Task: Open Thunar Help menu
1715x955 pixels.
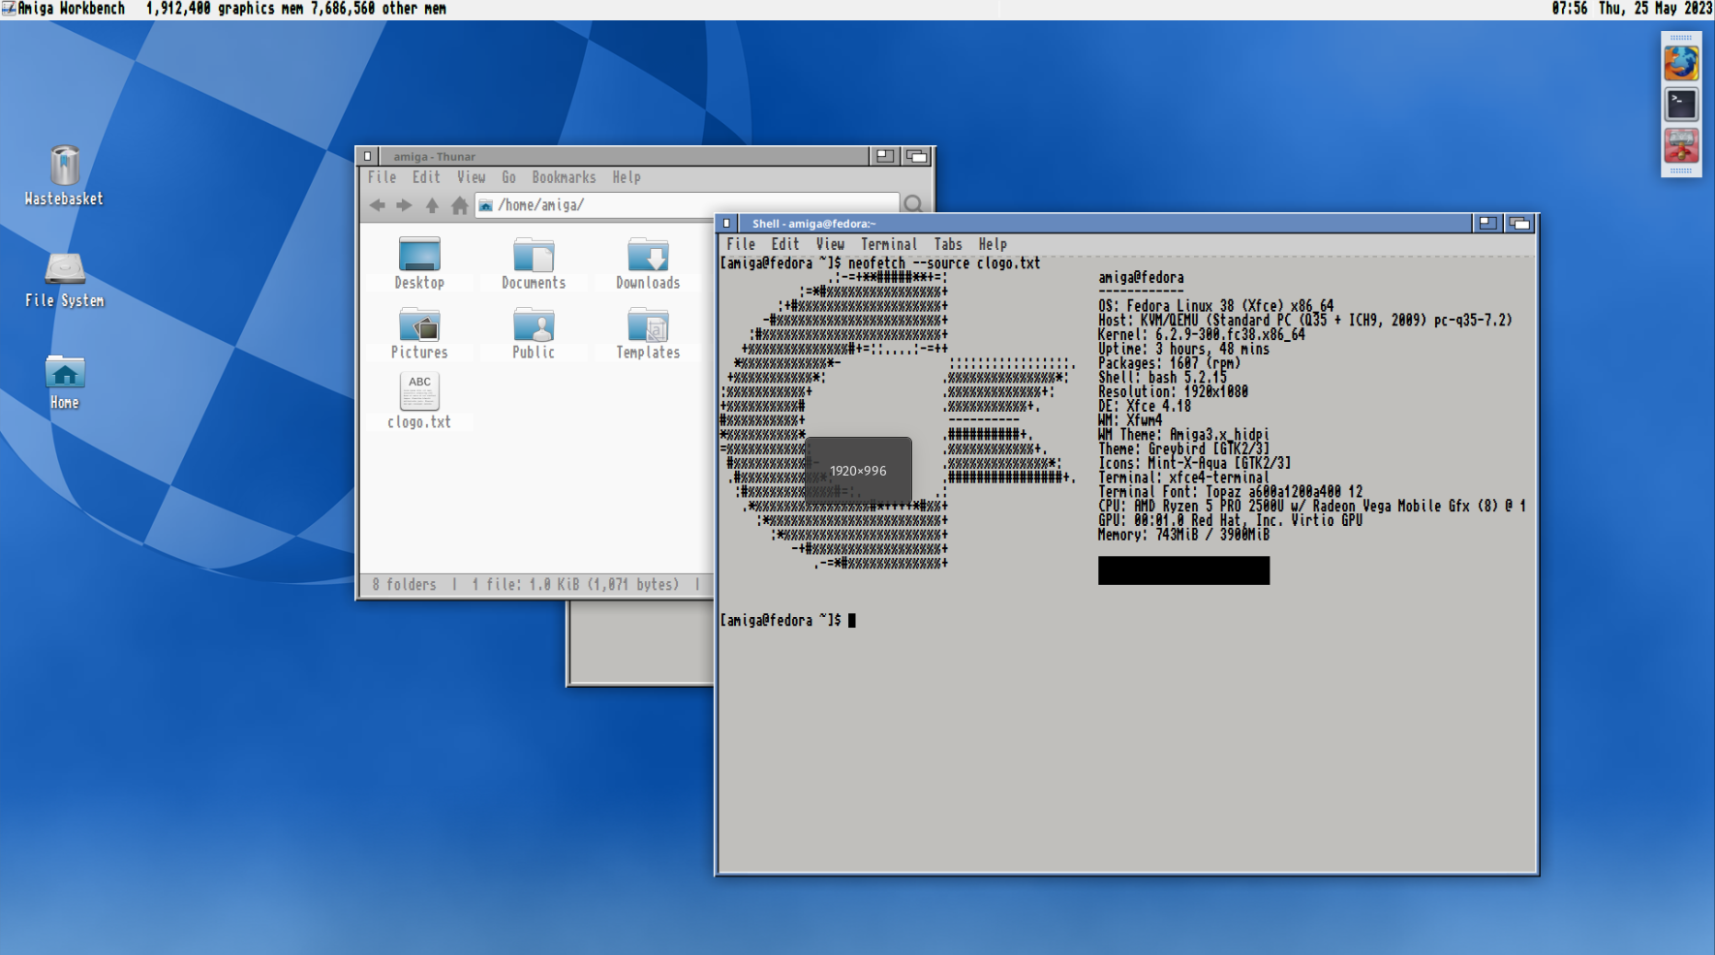Action: [627, 177]
